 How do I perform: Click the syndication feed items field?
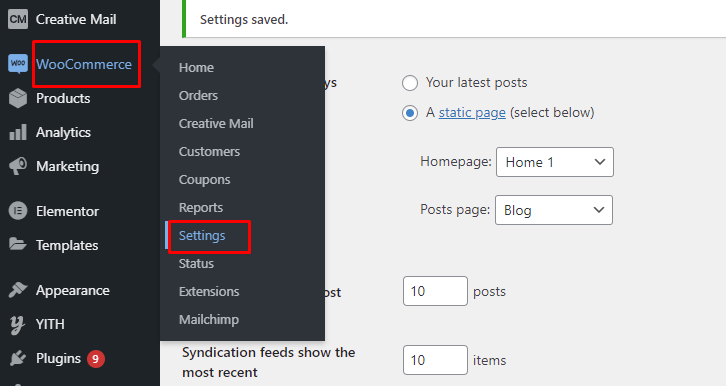pos(435,360)
